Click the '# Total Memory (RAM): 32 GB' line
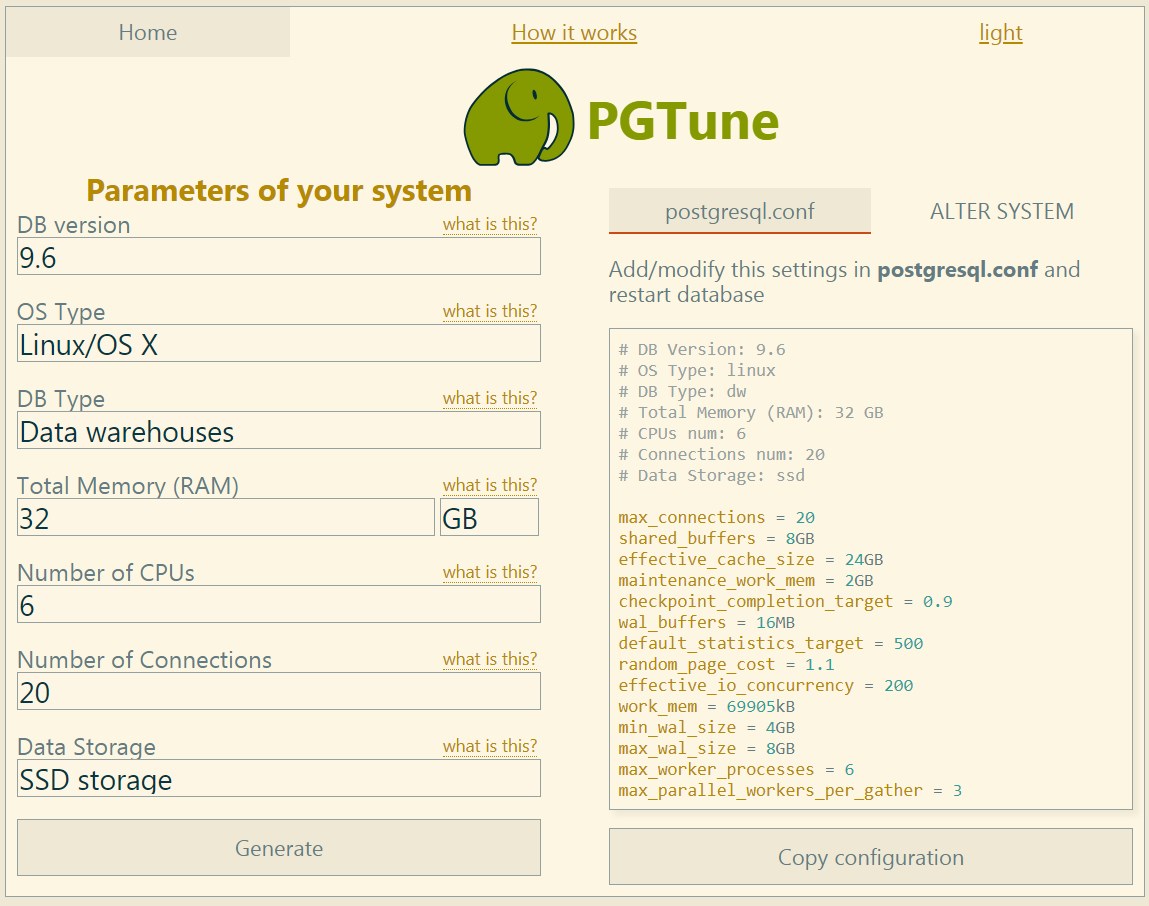Image resolution: width=1149 pixels, height=906 pixels. [x=751, y=413]
